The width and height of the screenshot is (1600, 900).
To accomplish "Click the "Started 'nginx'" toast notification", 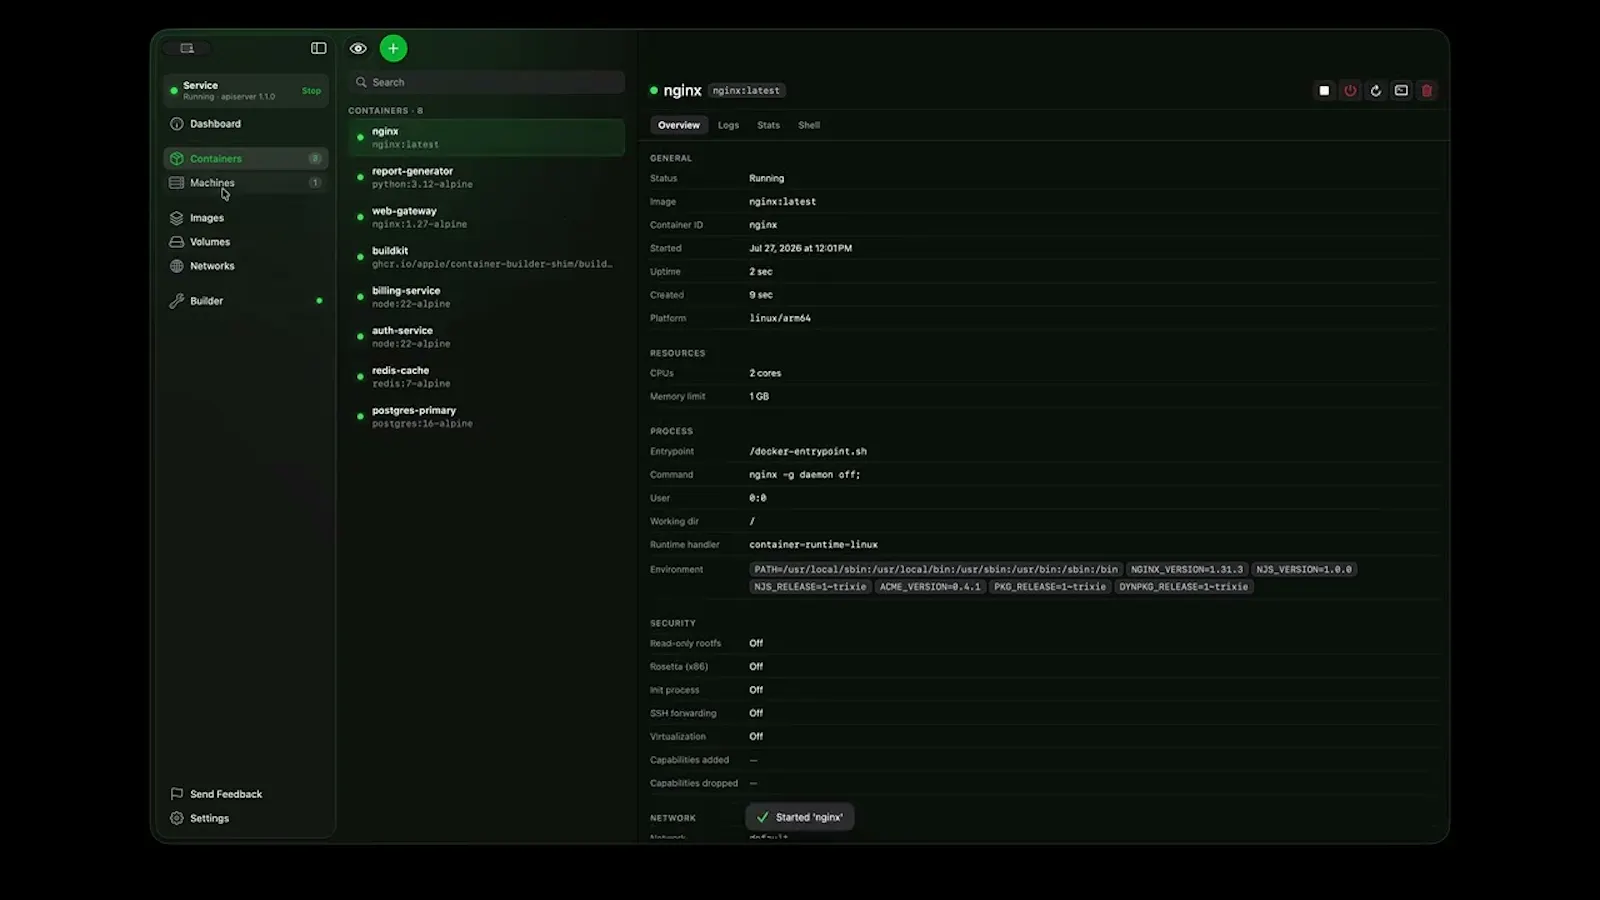I will pos(800,817).
